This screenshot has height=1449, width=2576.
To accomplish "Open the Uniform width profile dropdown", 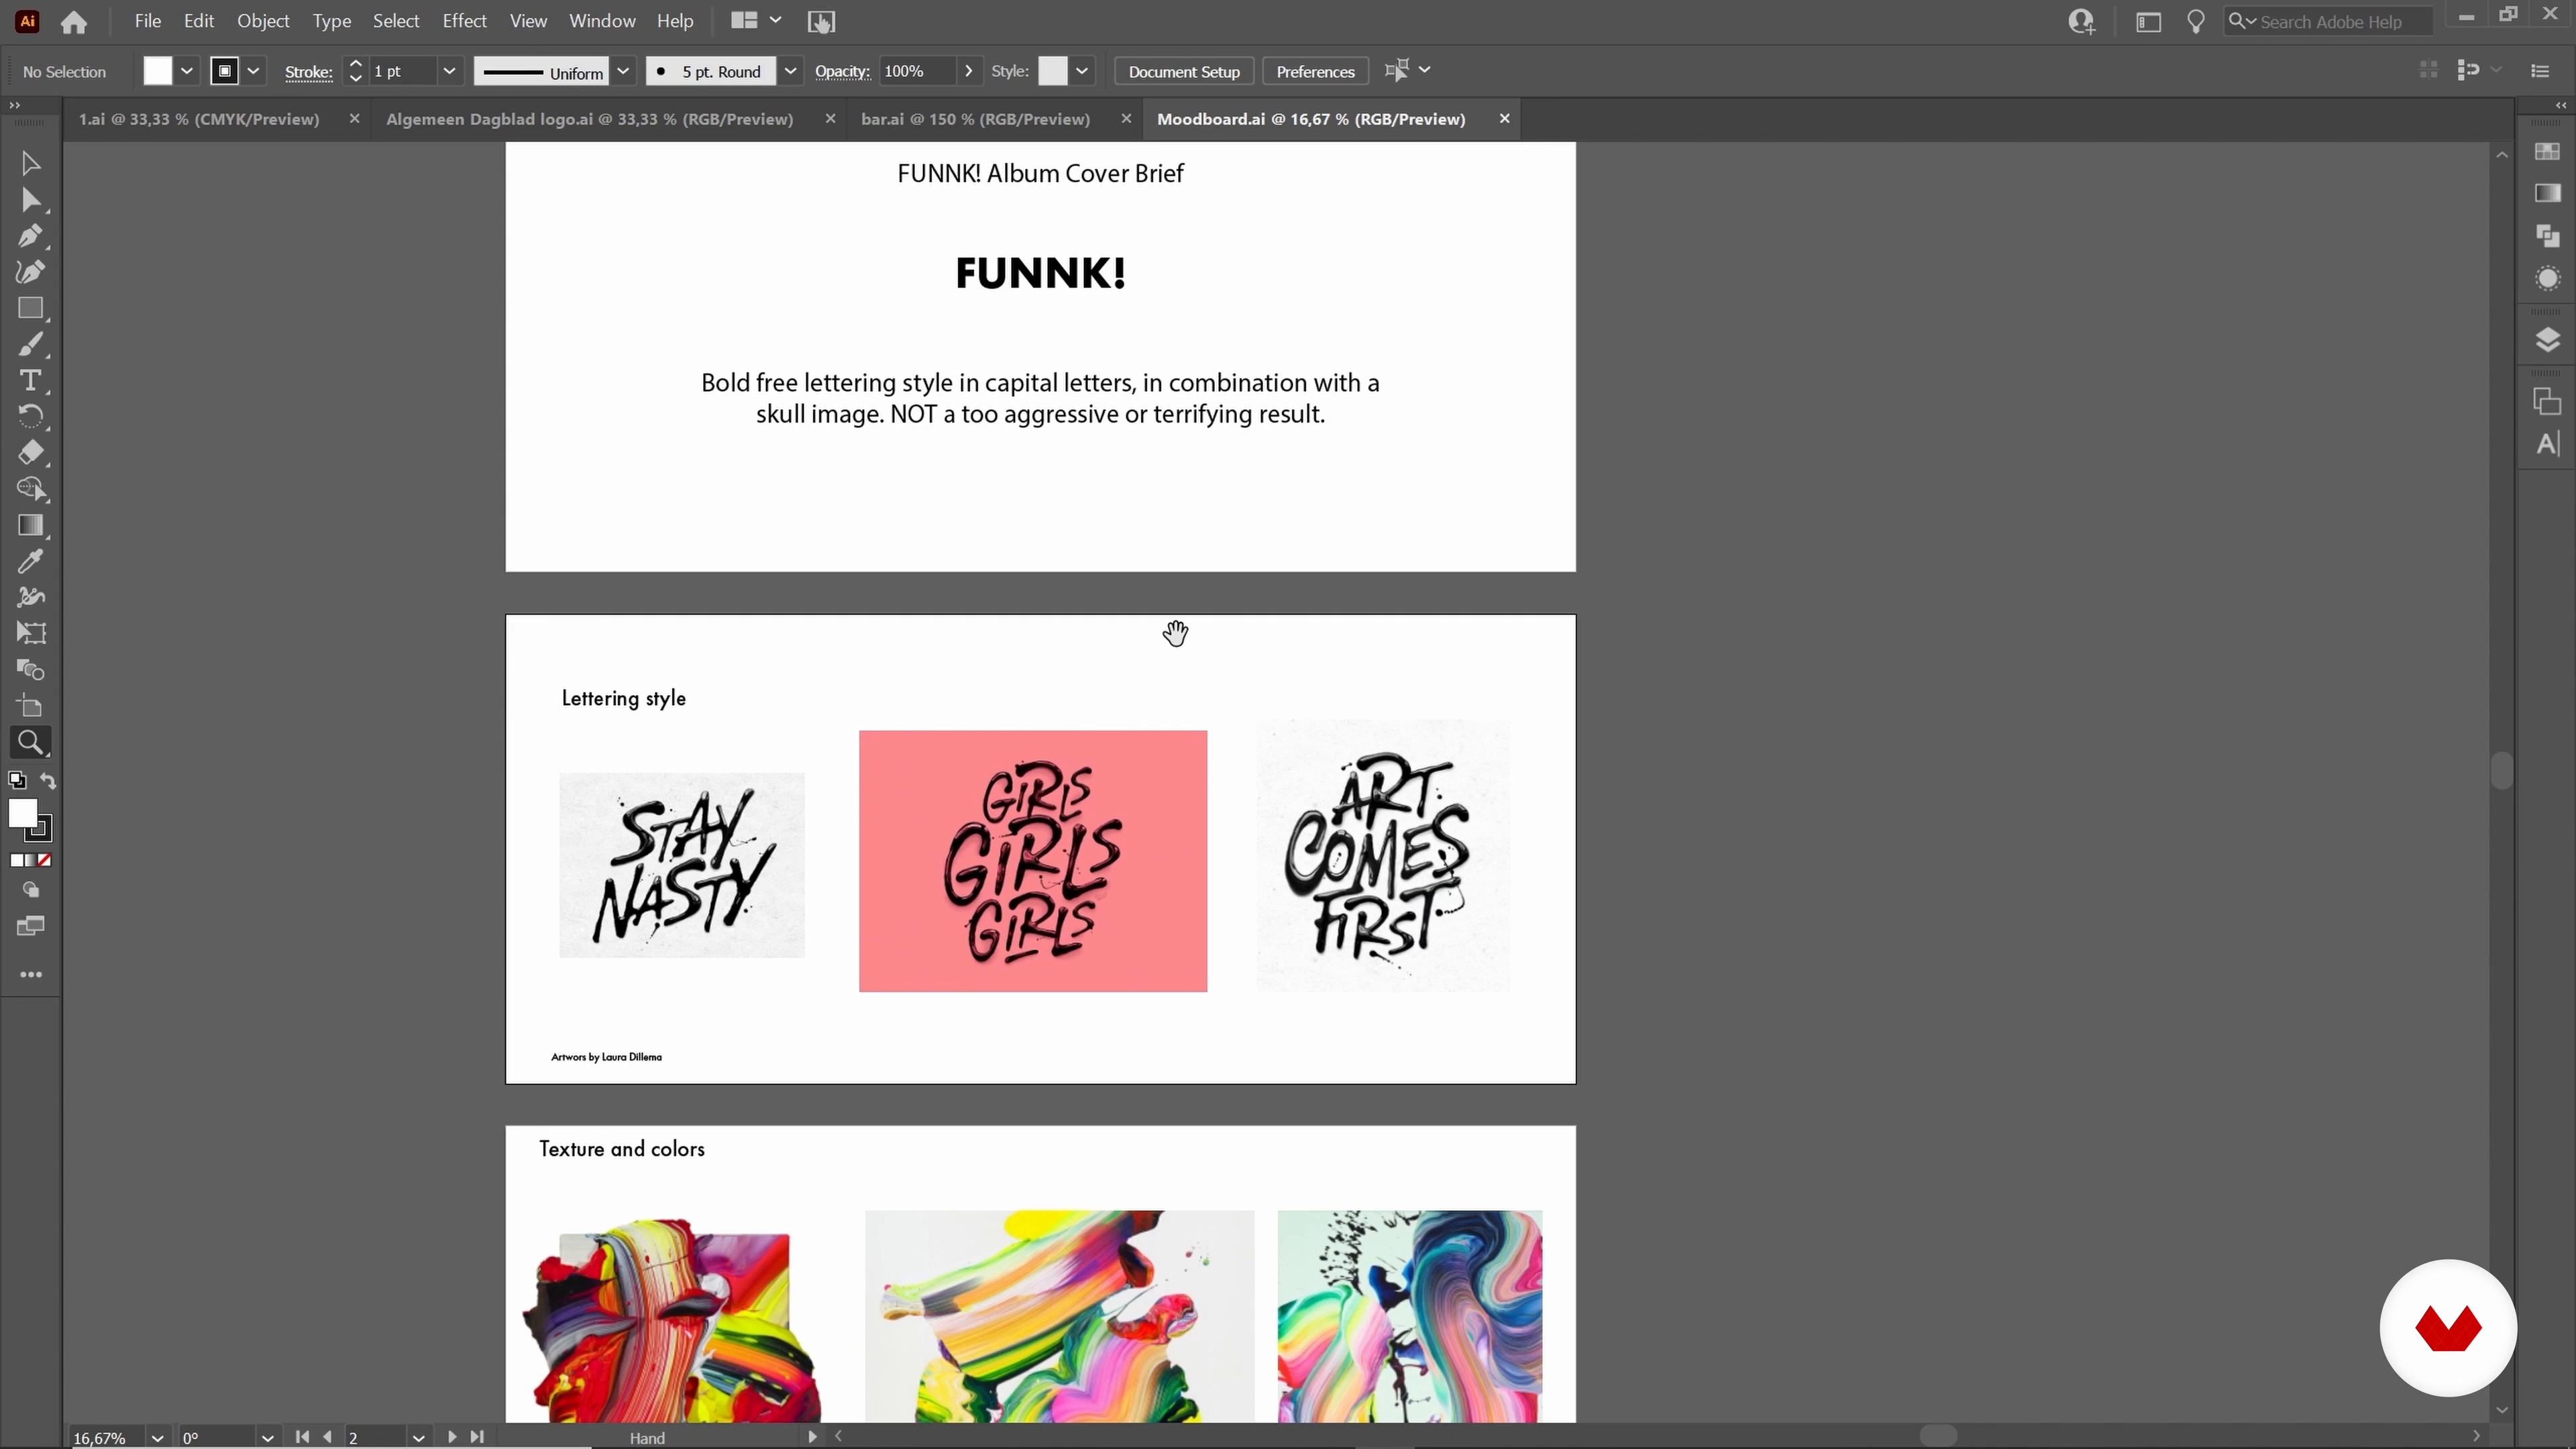I will [x=623, y=71].
